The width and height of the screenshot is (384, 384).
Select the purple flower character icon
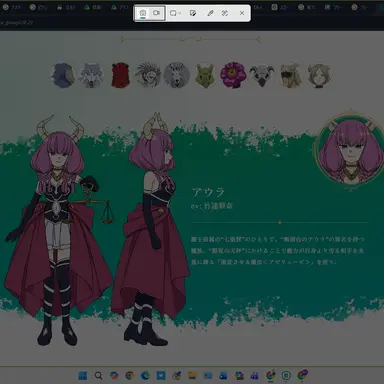[x=233, y=75]
